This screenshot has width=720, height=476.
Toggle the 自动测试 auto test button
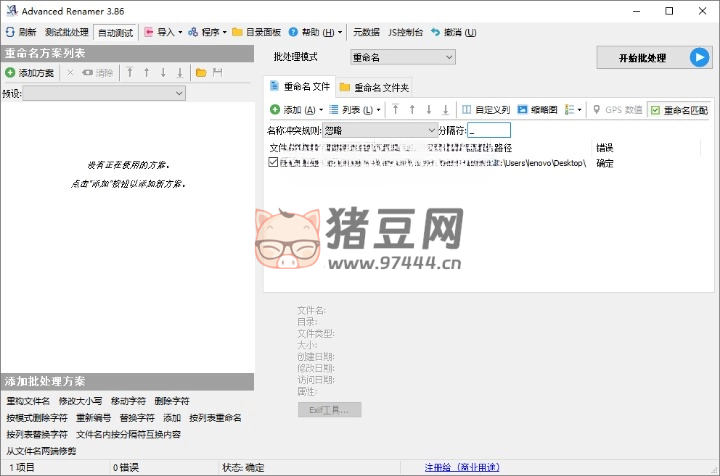[115, 32]
